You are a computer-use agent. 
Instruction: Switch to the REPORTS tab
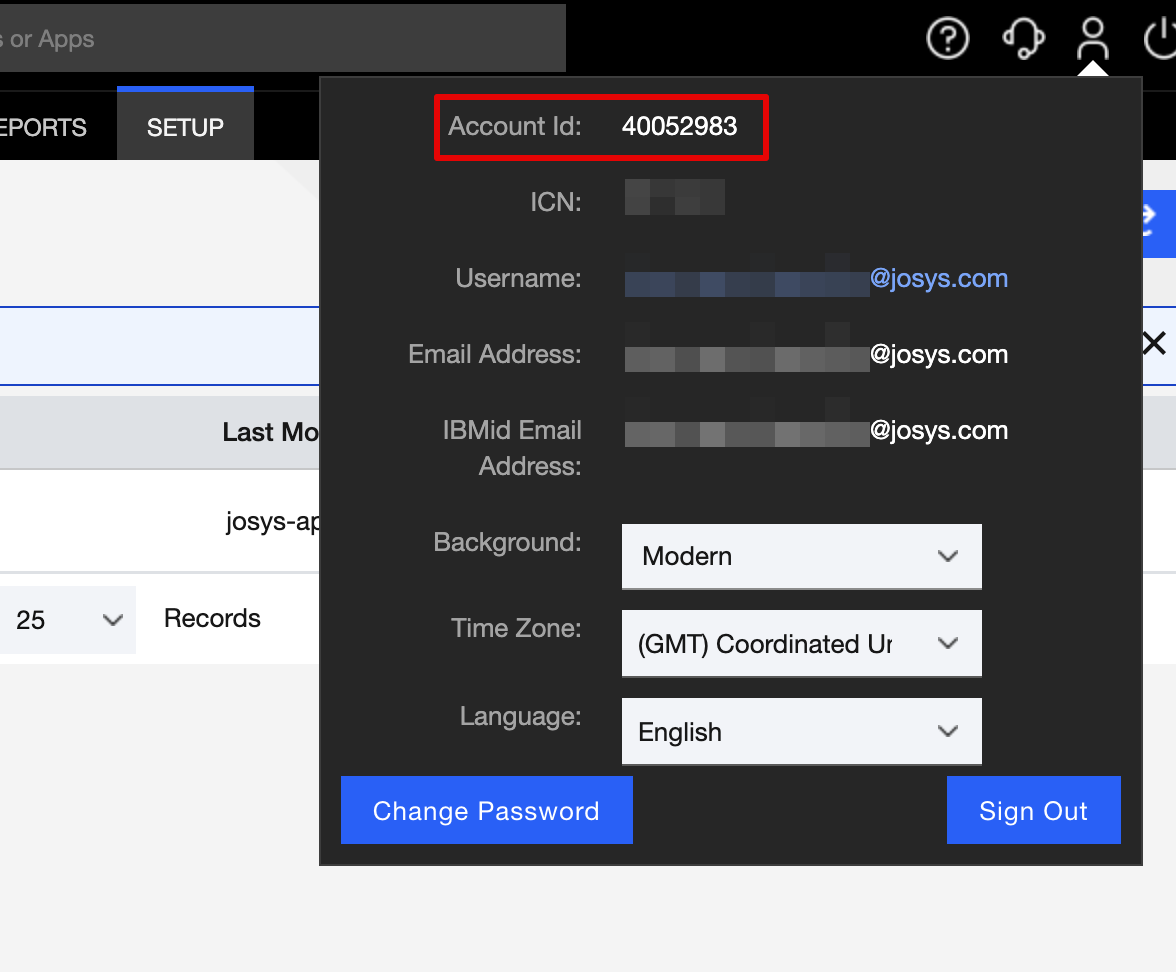[43, 128]
